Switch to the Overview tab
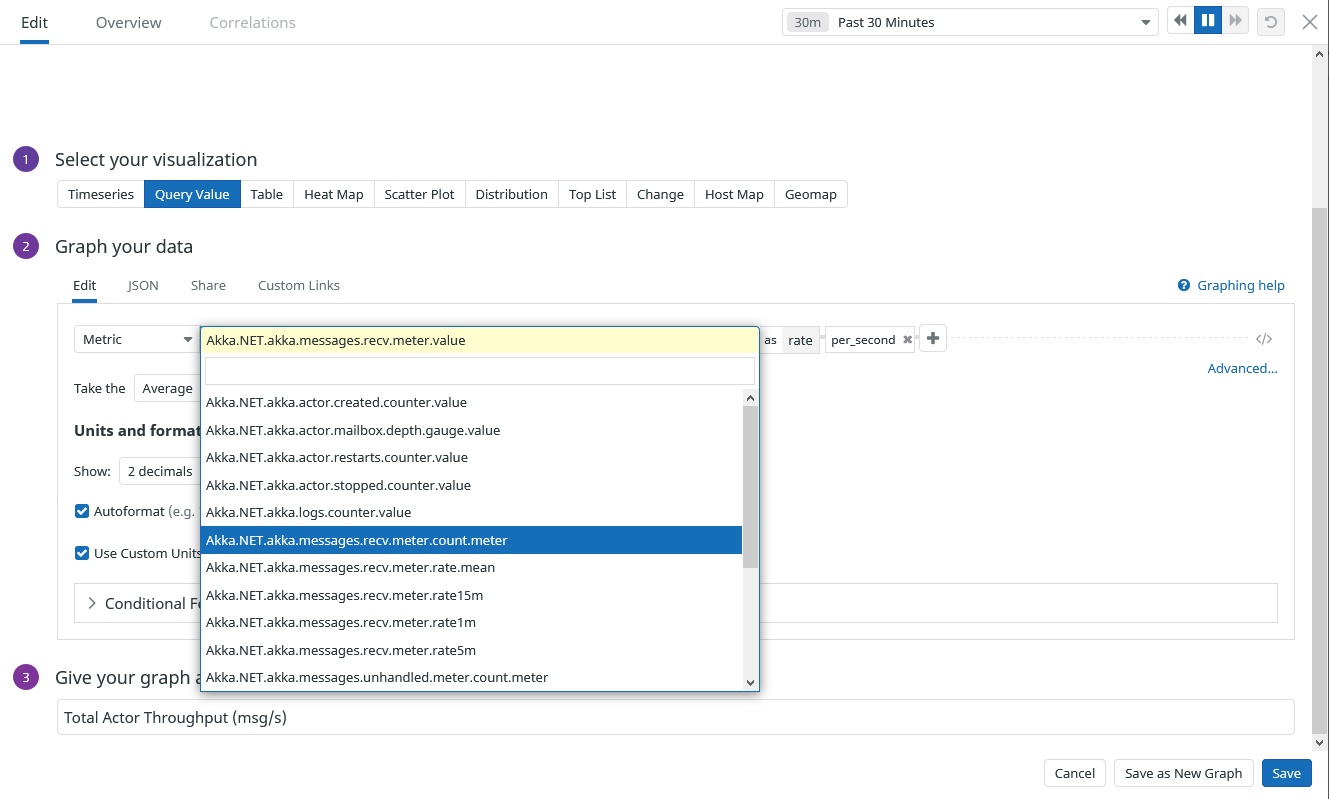 coord(128,21)
